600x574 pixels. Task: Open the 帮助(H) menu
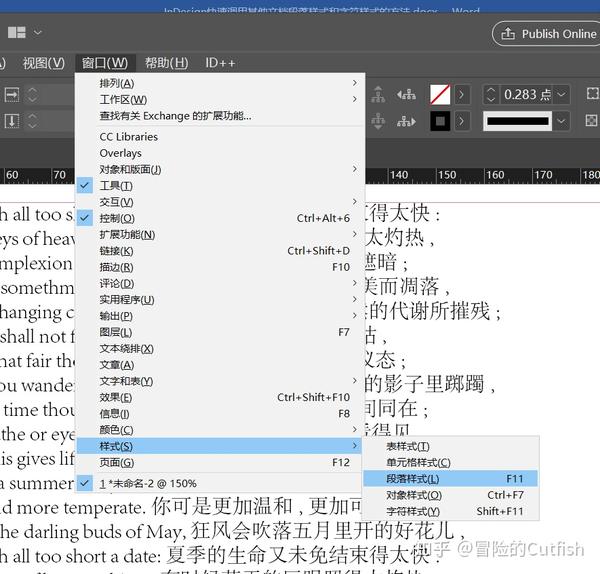point(166,63)
